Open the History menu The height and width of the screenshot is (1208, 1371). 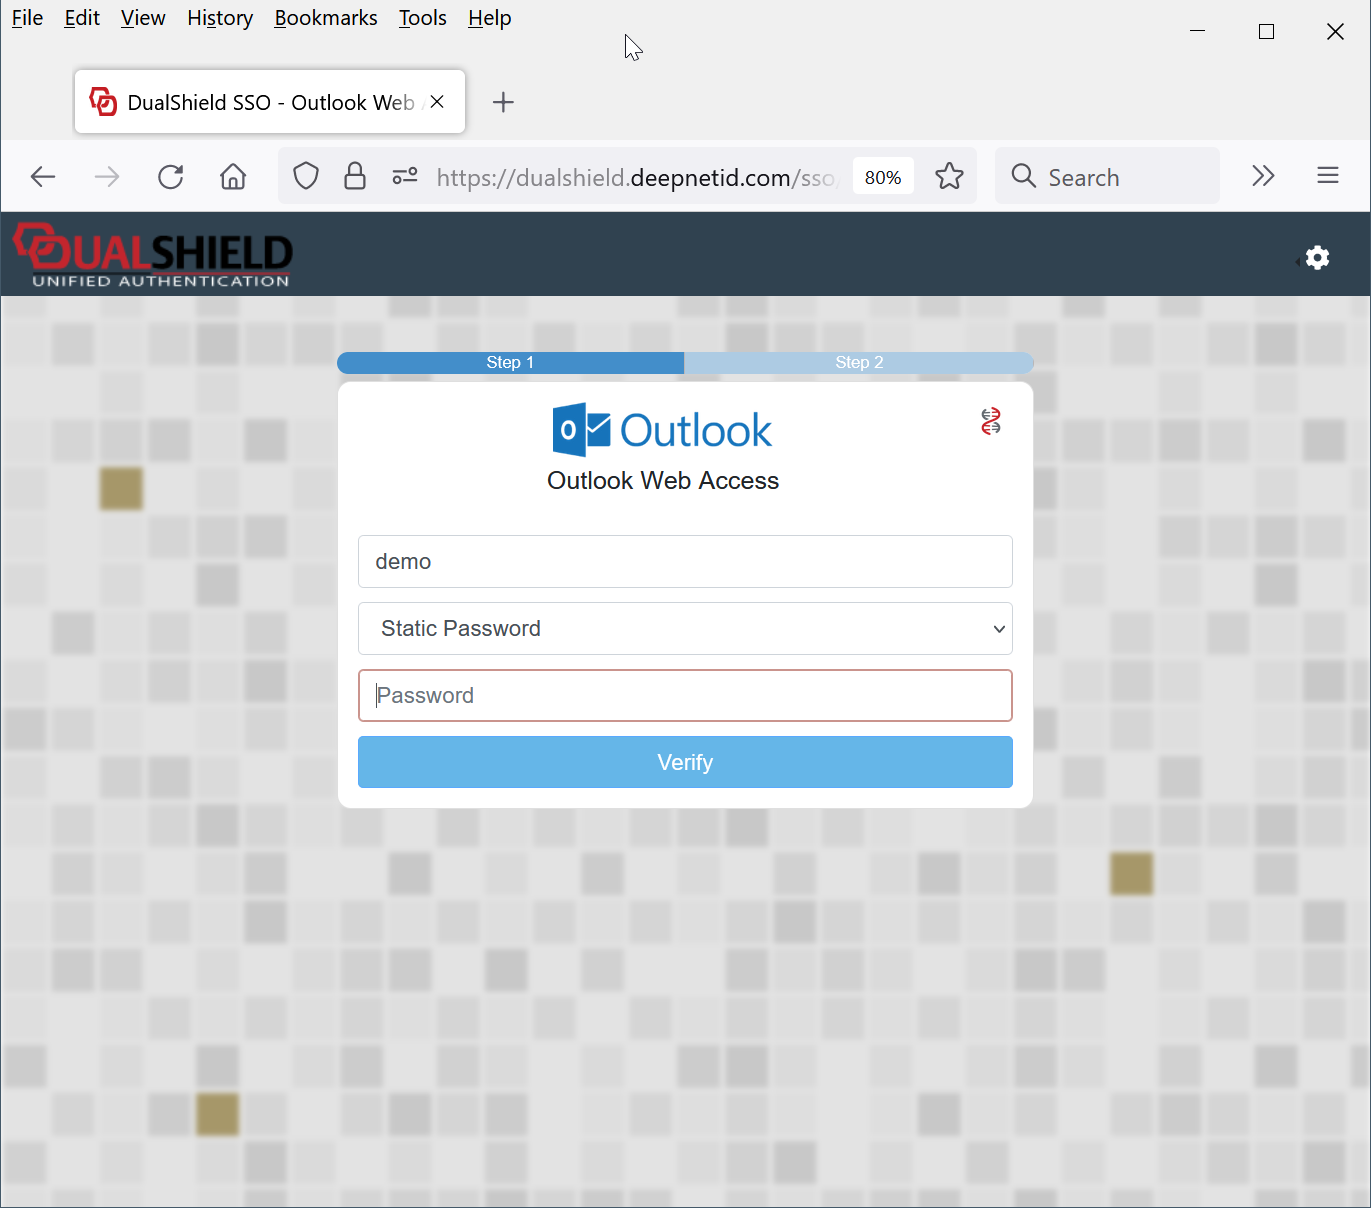pyautogui.click(x=220, y=18)
